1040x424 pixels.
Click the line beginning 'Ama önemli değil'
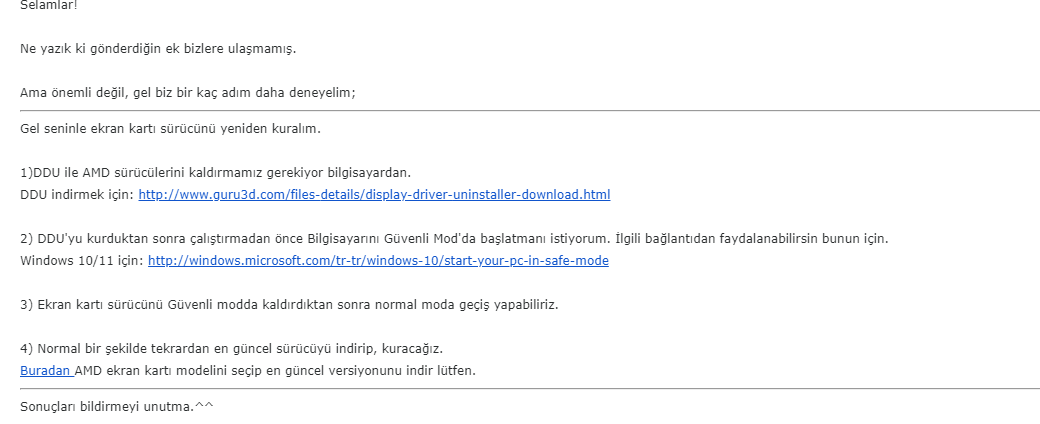pyautogui.click(x=188, y=92)
